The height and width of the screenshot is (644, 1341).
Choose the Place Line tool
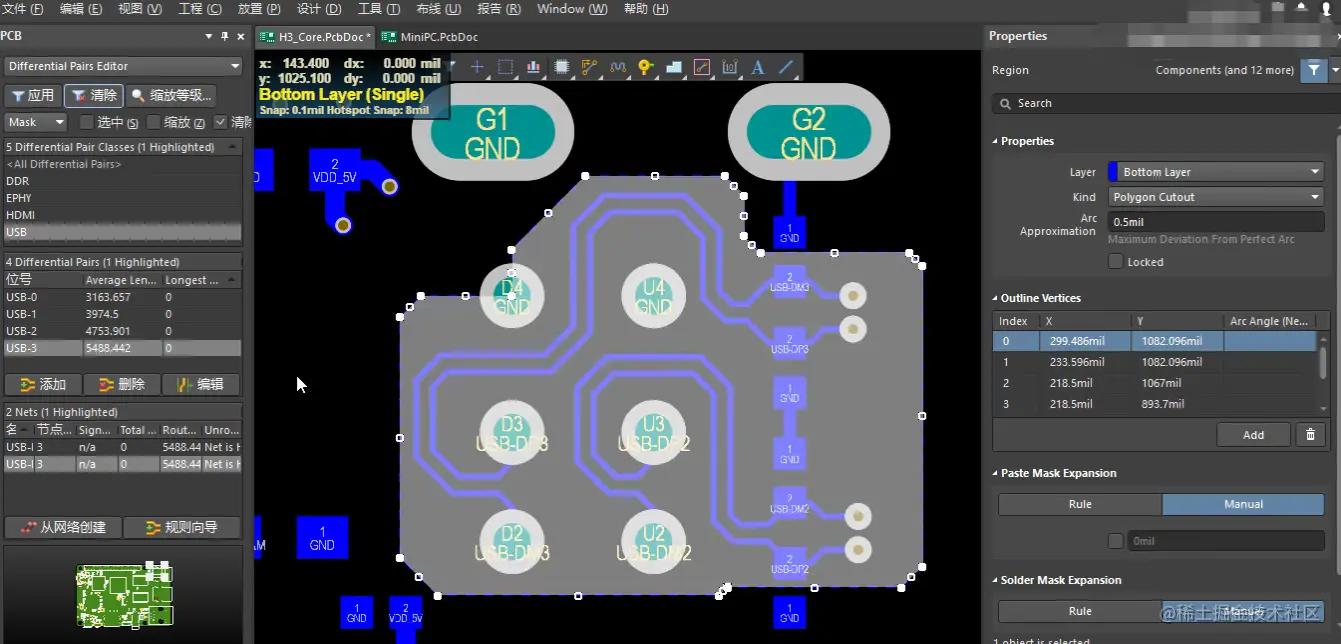coord(786,67)
